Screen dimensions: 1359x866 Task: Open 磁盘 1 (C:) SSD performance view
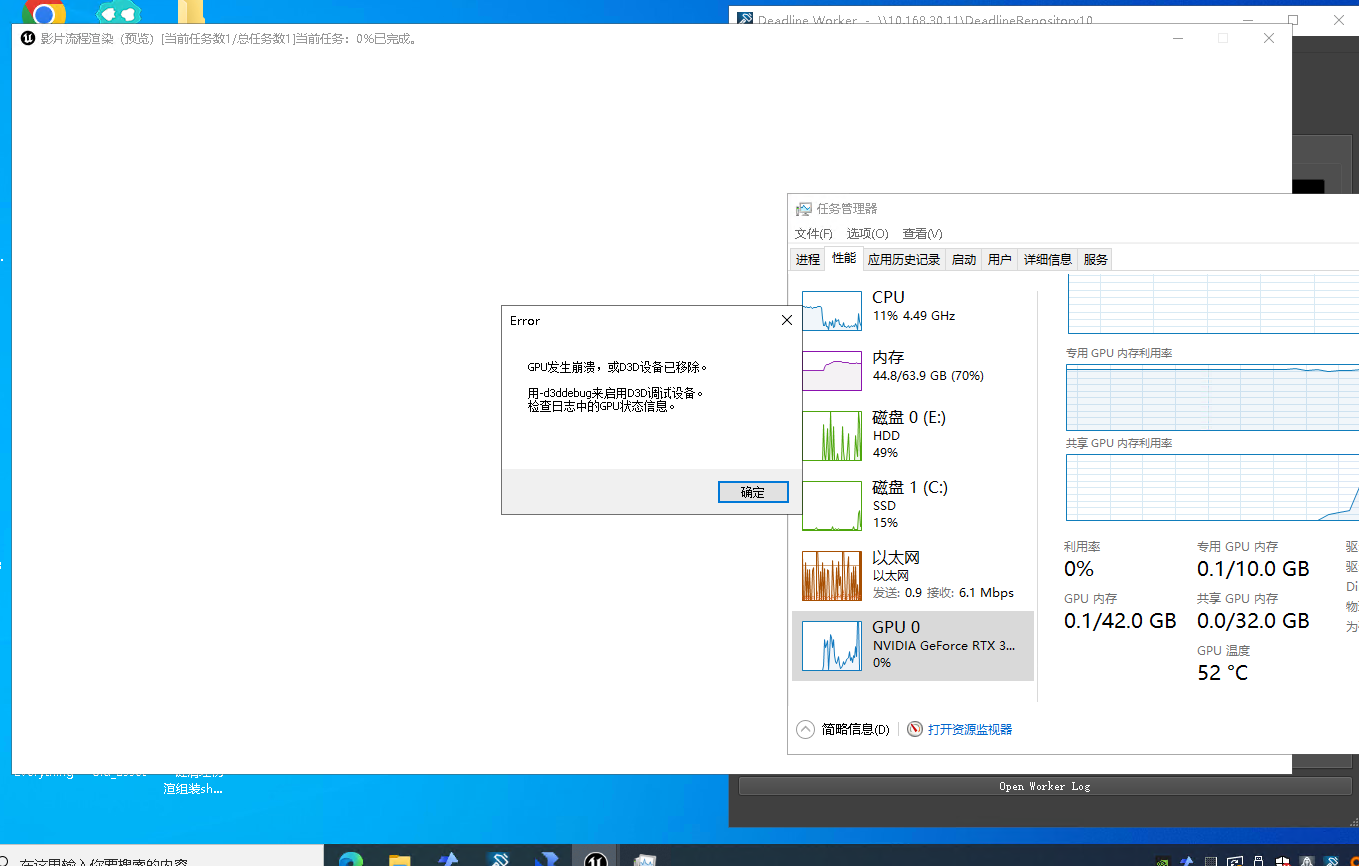912,505
